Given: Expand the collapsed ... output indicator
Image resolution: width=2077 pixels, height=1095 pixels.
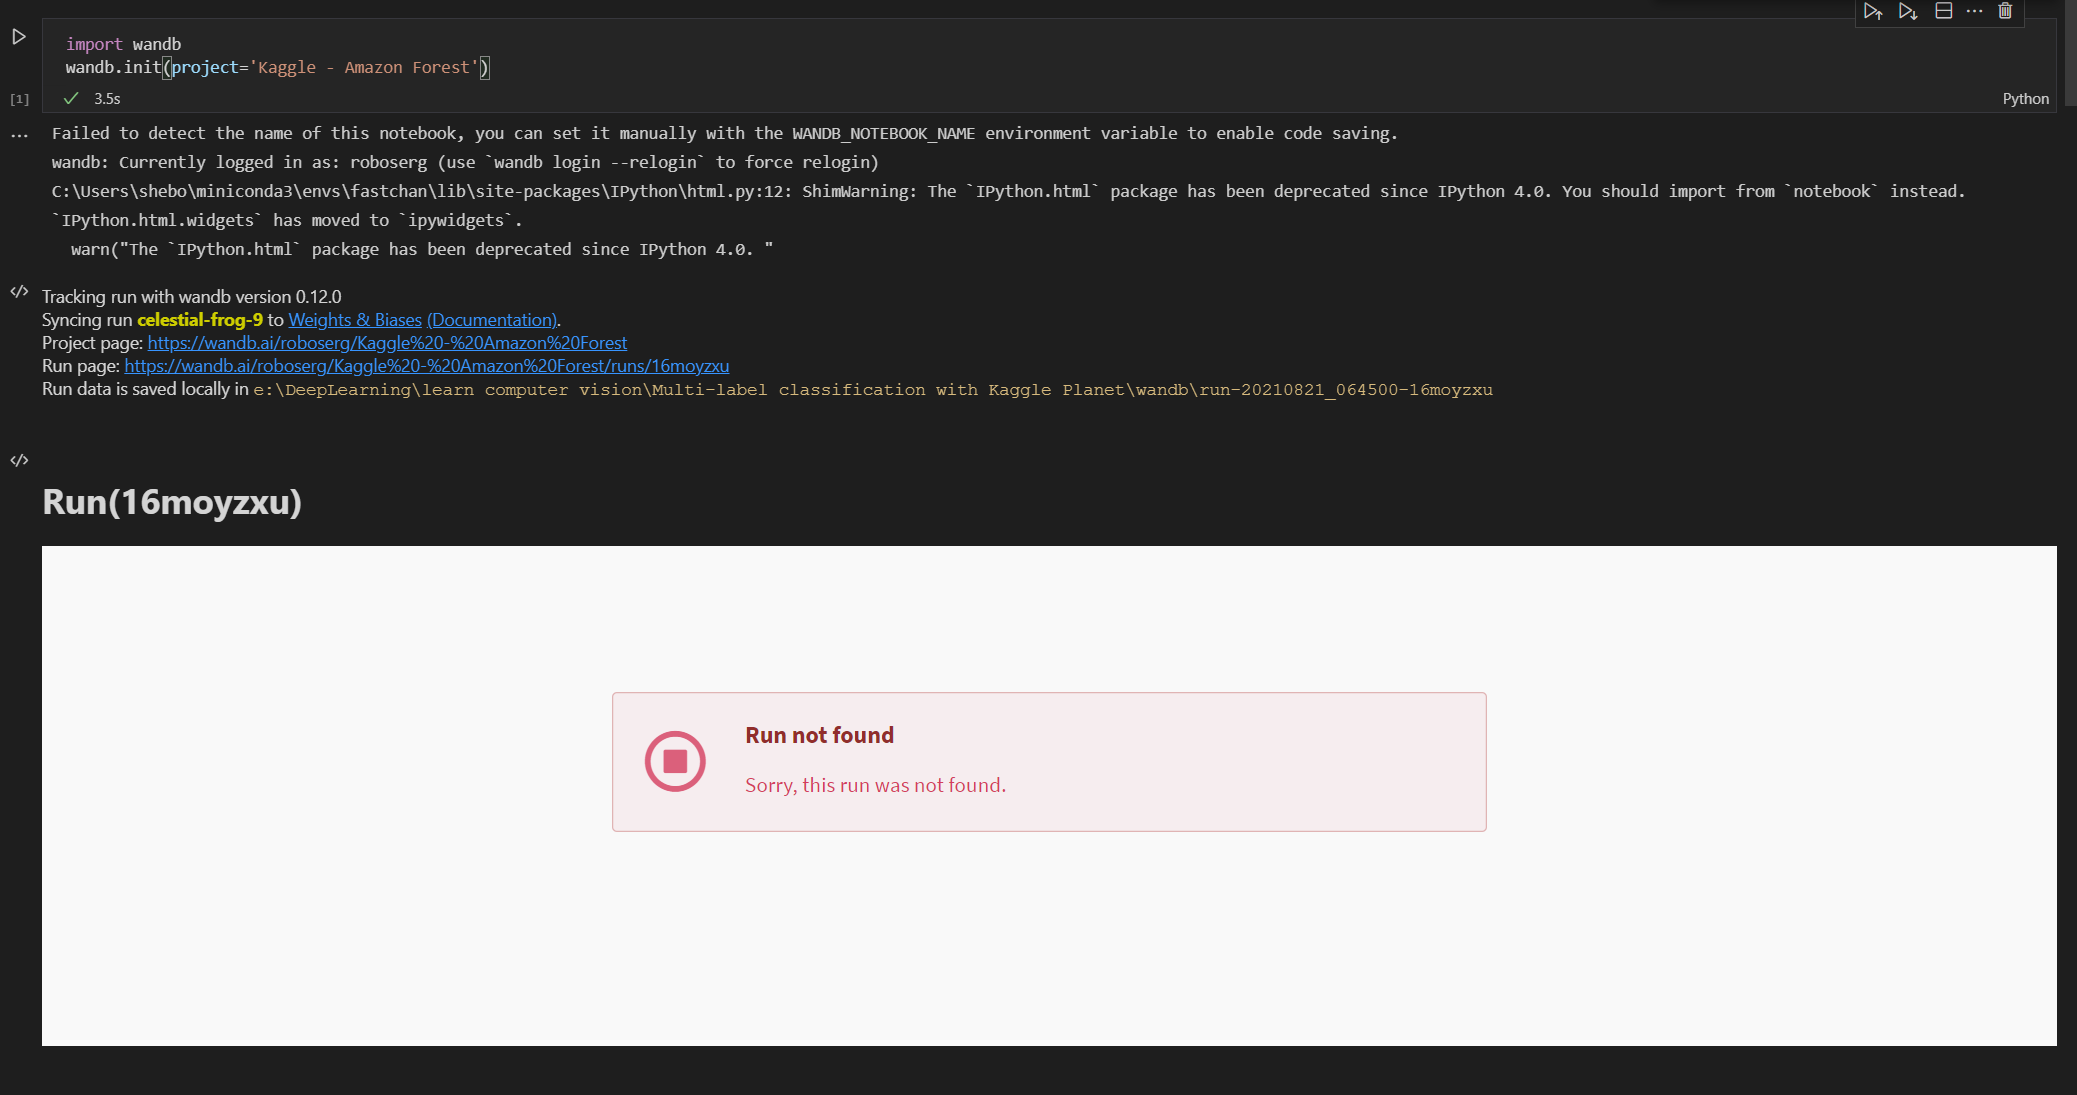Looking at the screenshot, I should click(18, 133).
